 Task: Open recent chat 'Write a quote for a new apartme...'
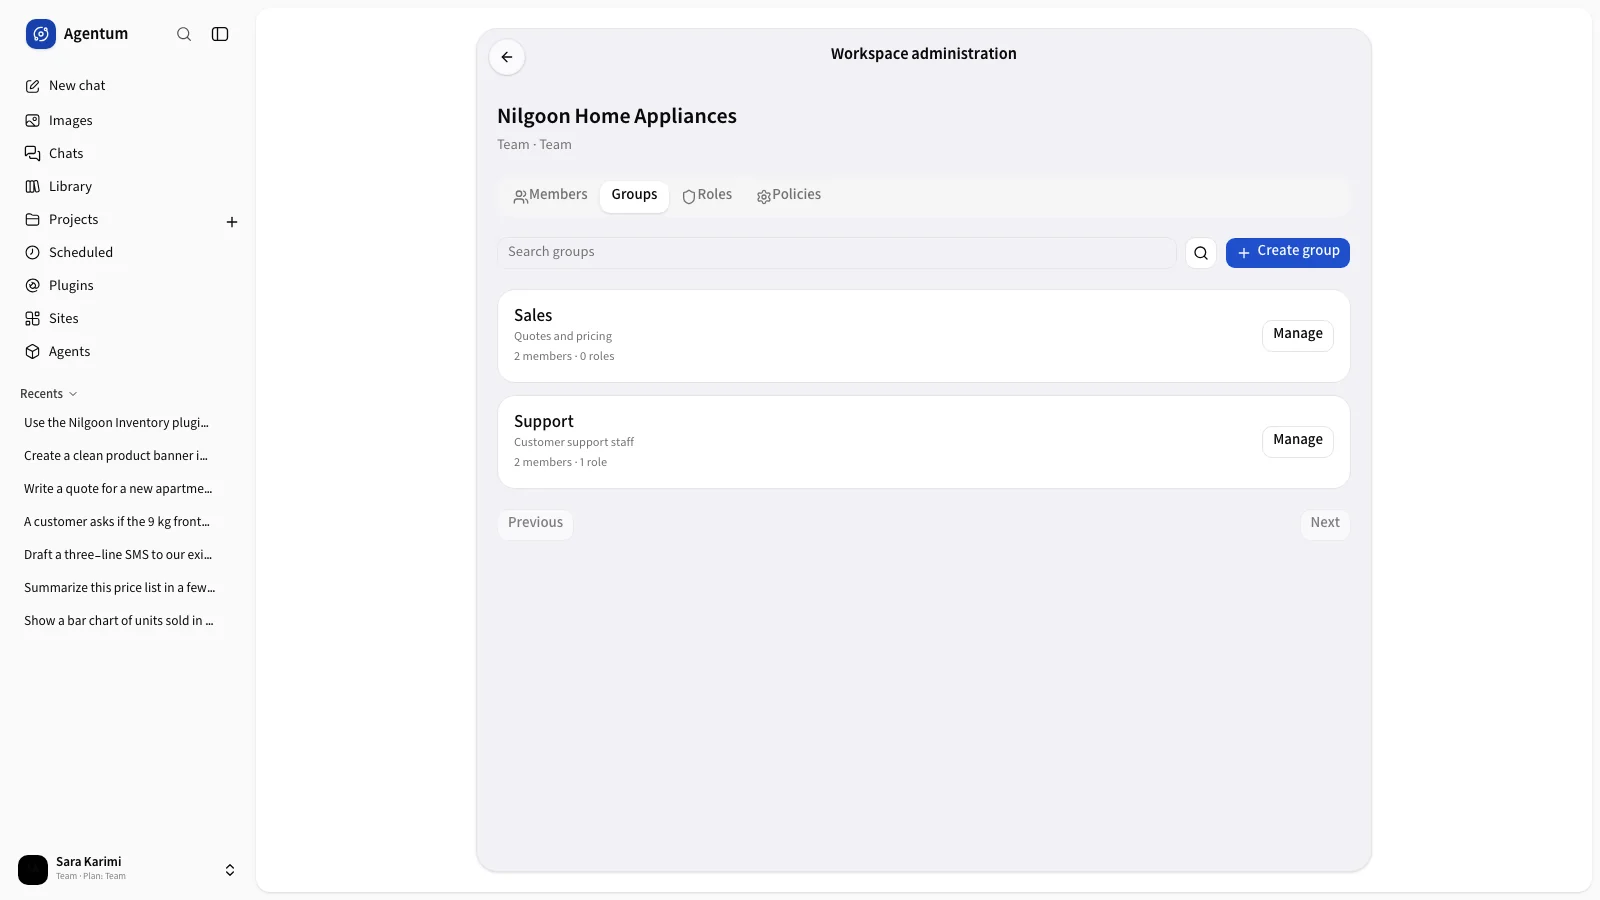click(x=118, y=489)
